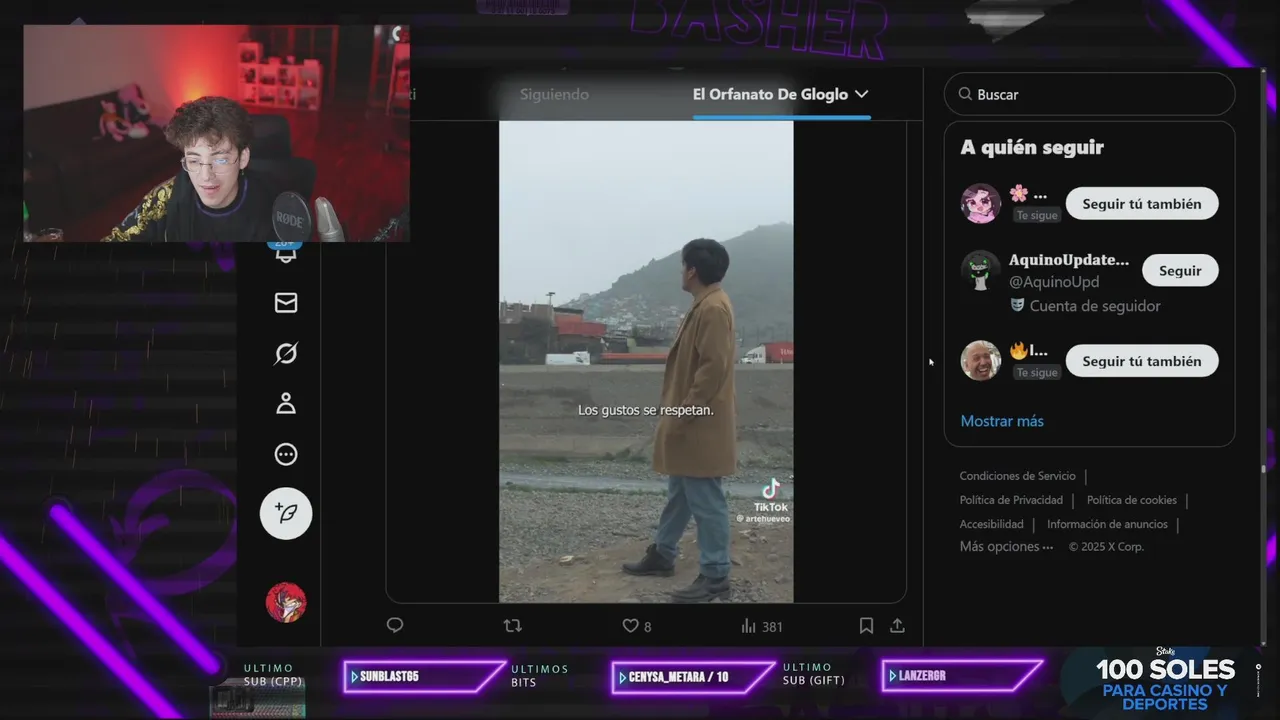
Task: View post analytics showing 381
Action: (x=762, y=626)
